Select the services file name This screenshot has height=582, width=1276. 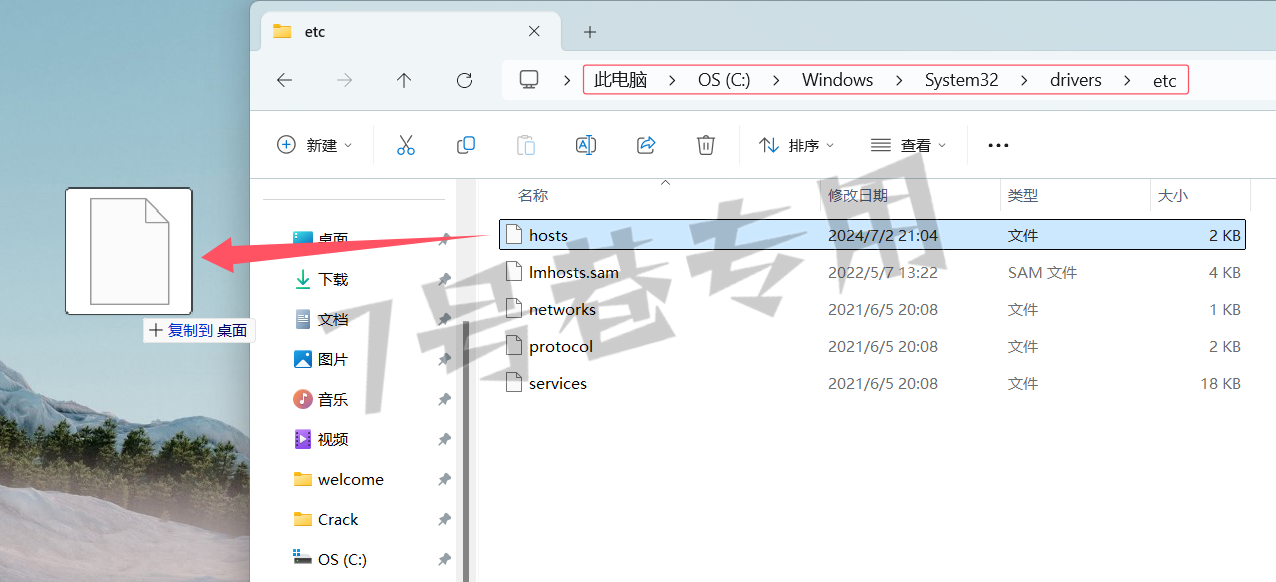pos(558,383)
